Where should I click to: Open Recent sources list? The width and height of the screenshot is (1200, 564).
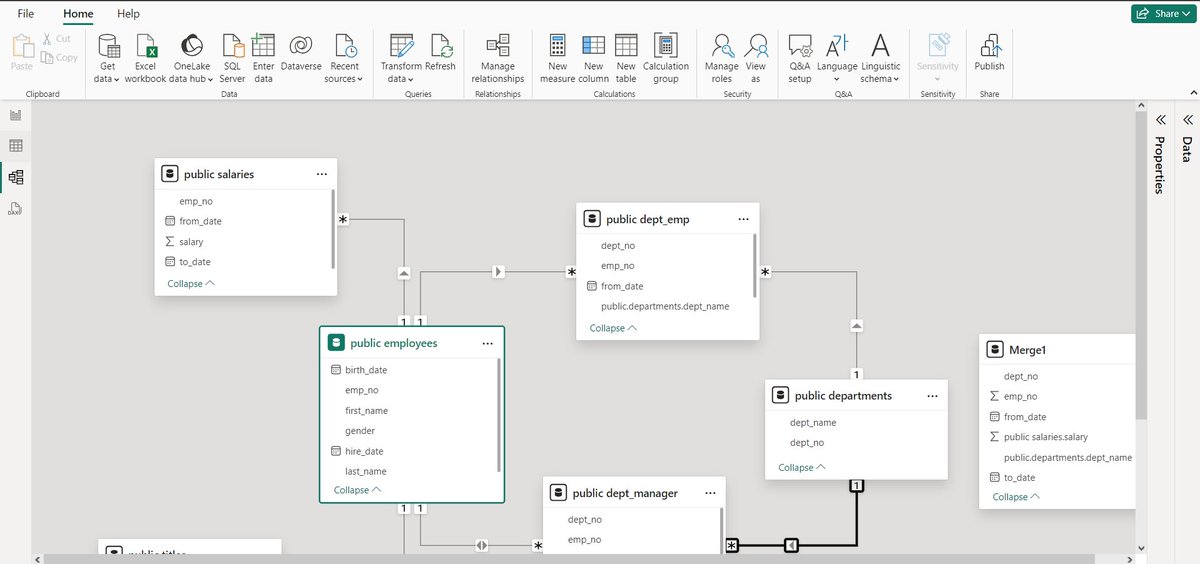345,58
